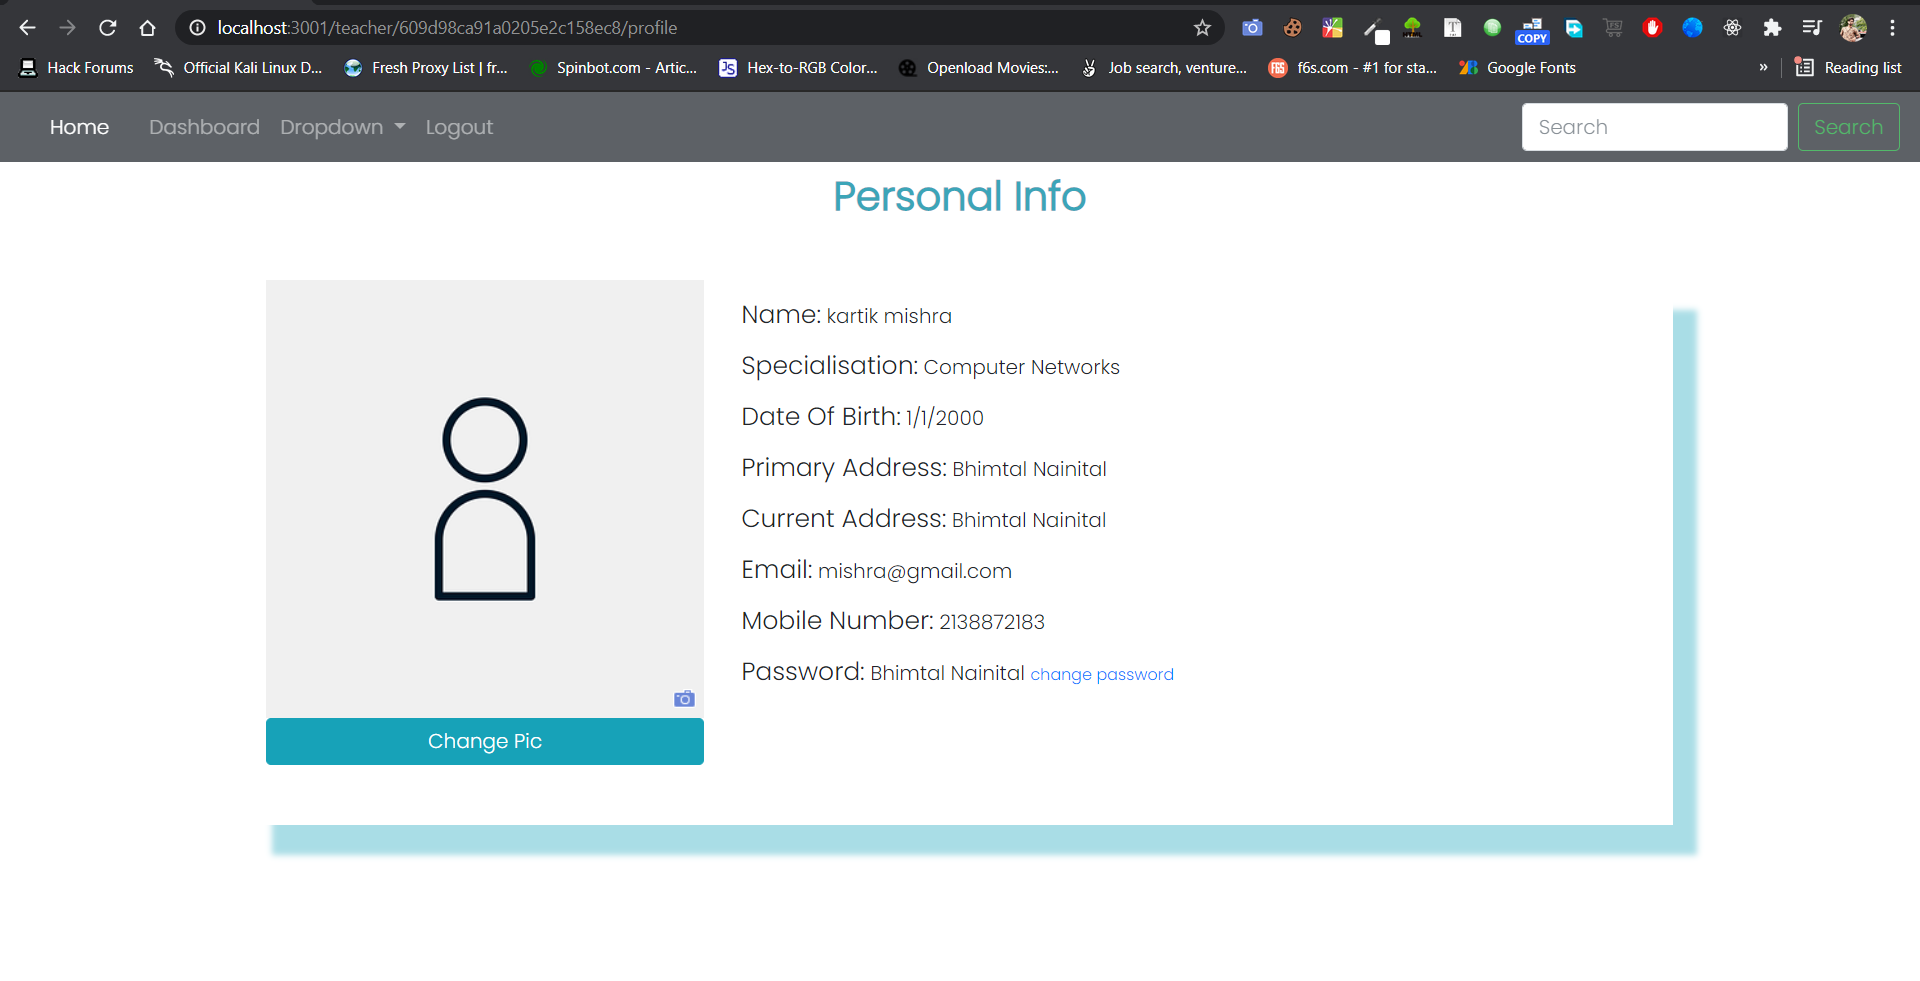Viewport: 1920px width, 981px height.
Task: Reload the current page
Action: click(107, 27)
